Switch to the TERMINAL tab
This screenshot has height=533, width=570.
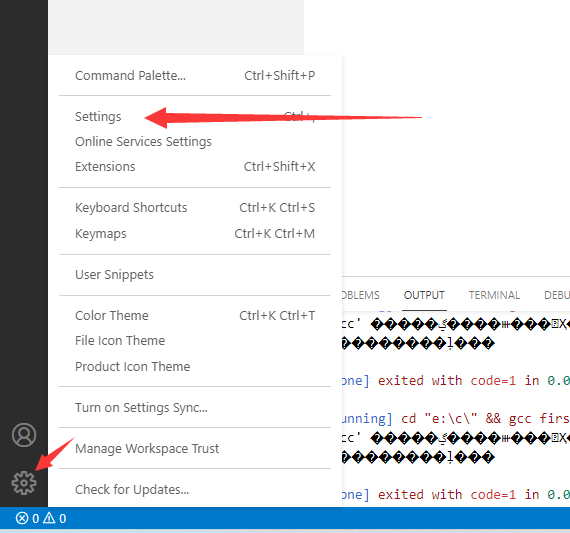pyautogui.click(x=494, y=295)
